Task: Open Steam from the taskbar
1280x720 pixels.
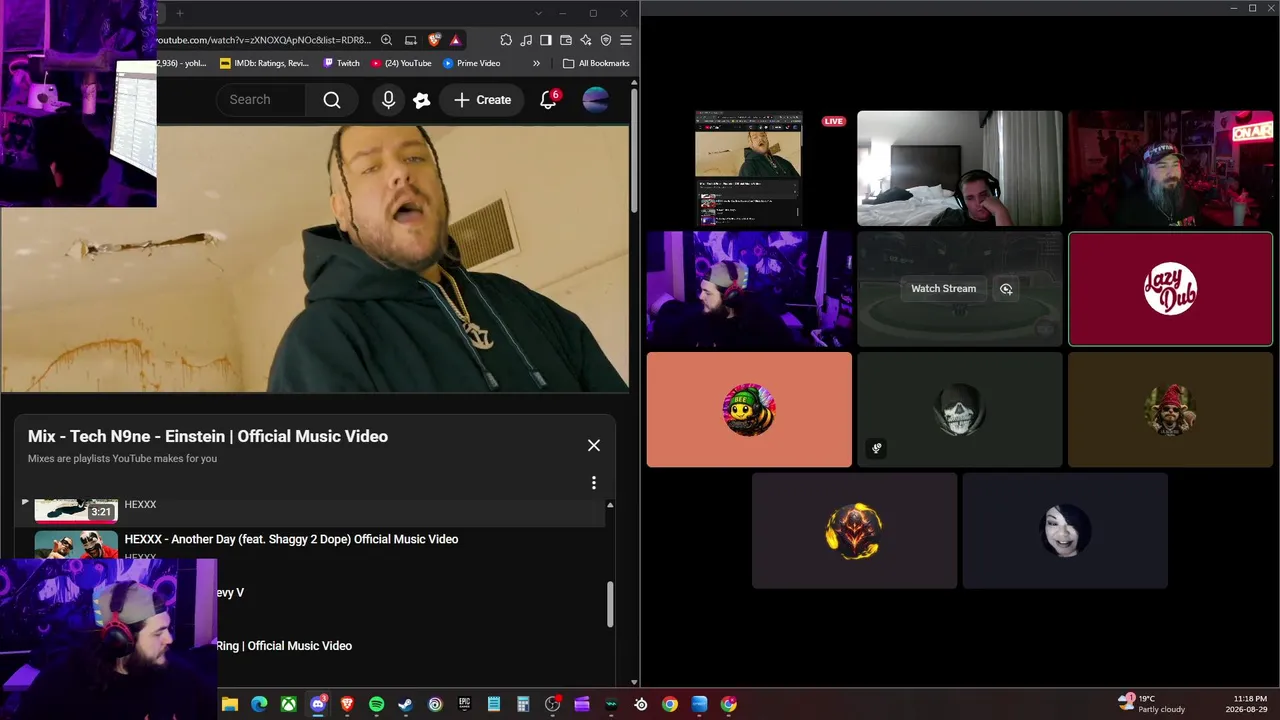Action: click(405, 704)
